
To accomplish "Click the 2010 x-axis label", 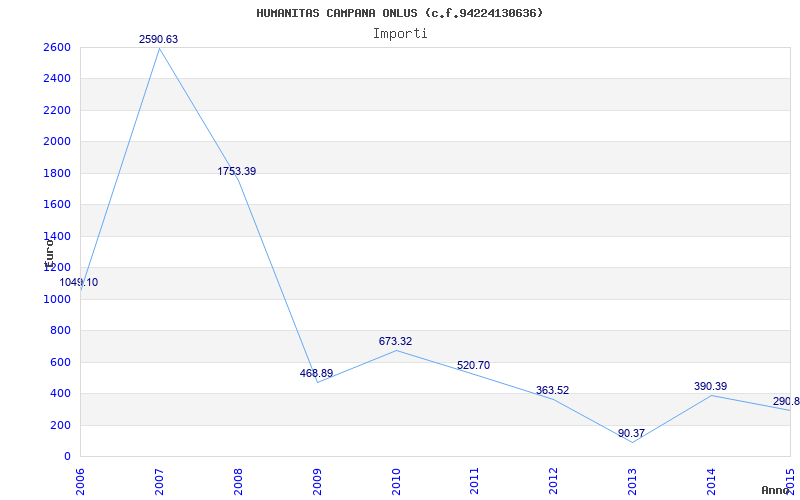I will [x=396, y=481].
